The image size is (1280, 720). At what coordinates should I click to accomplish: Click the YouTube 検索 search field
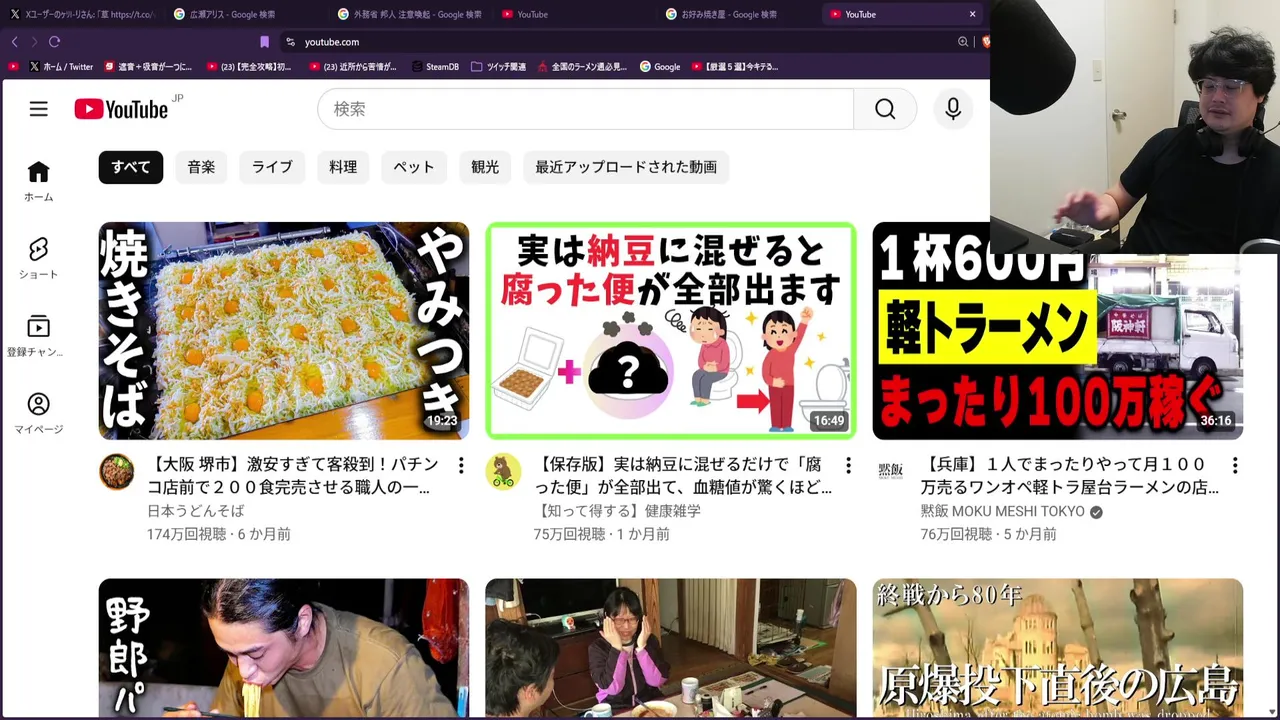[x=586, y=109]
